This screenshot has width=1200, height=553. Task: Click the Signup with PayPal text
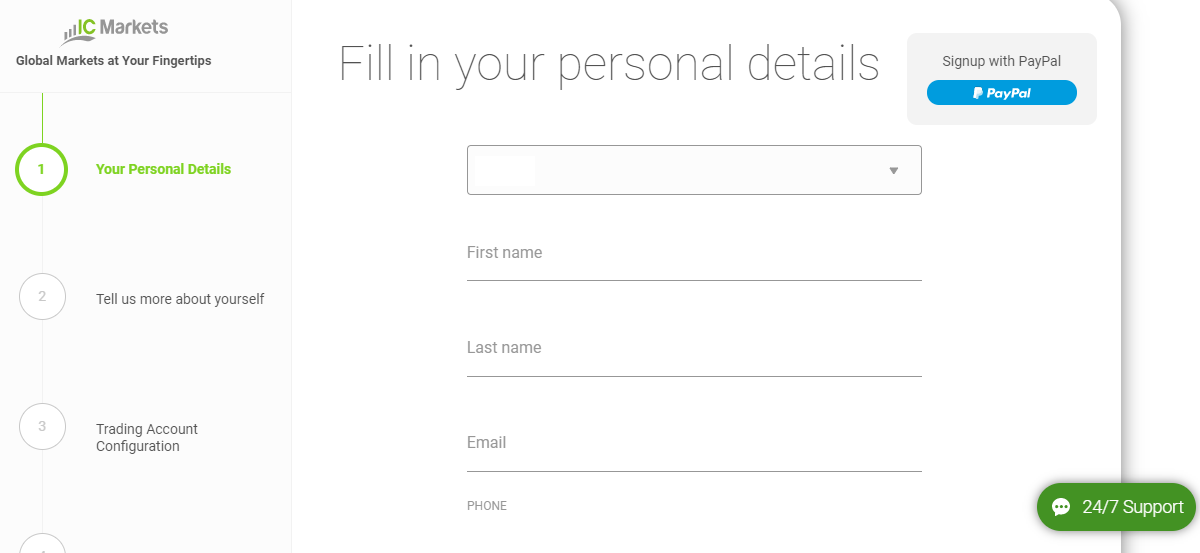pyautogui.click(x=1001, y=61)
